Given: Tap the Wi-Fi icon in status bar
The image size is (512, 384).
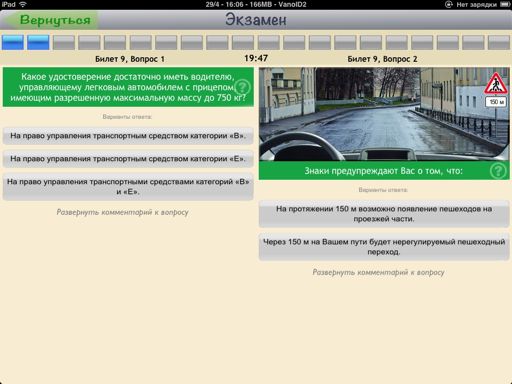Looking at the screenshot, I should pyautogui.click(x=23, y=4).
